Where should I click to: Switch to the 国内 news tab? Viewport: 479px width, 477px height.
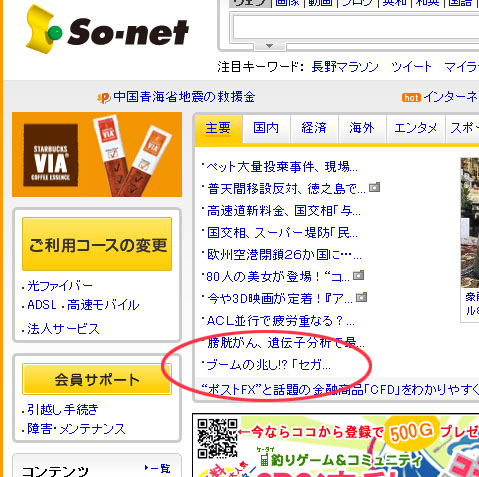(x=266, y=128)
